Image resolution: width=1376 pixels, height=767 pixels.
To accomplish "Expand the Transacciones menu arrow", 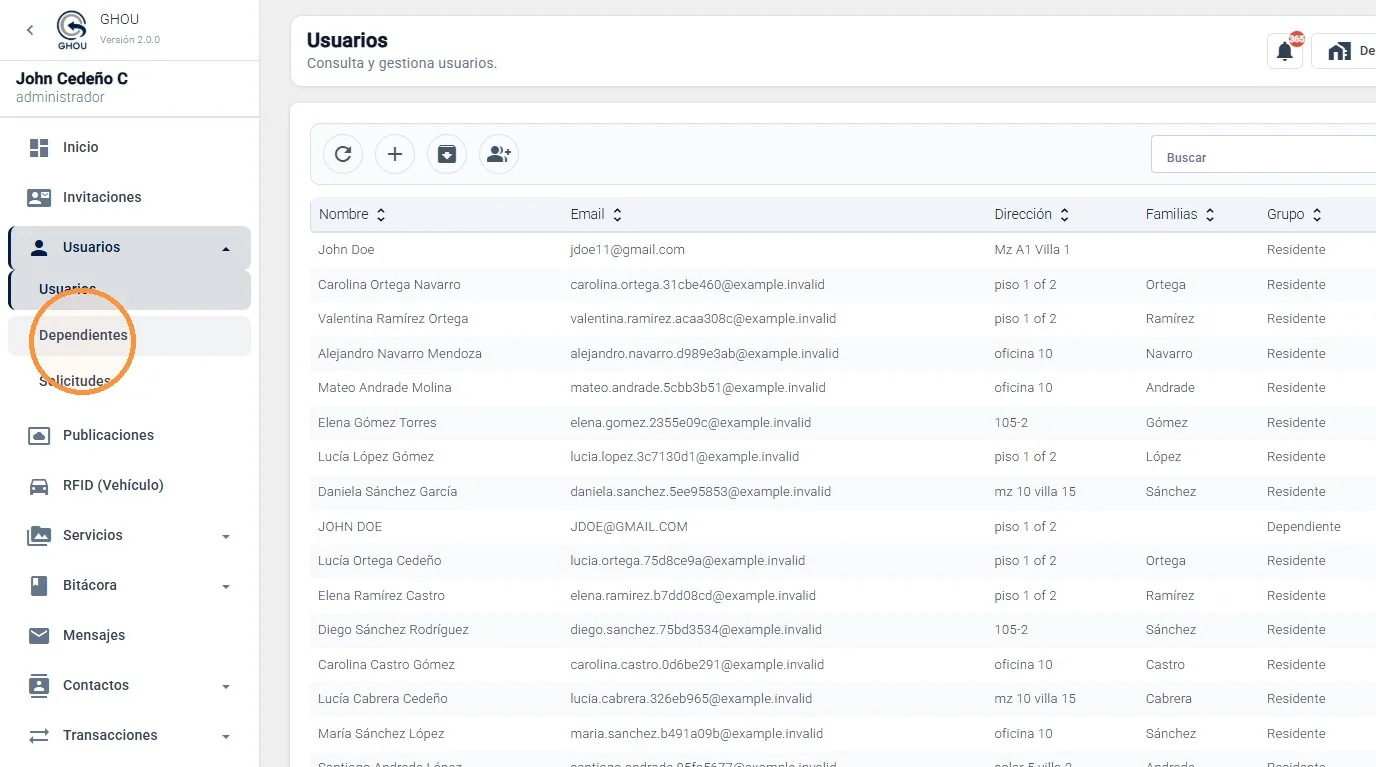I will coord(226,736).
